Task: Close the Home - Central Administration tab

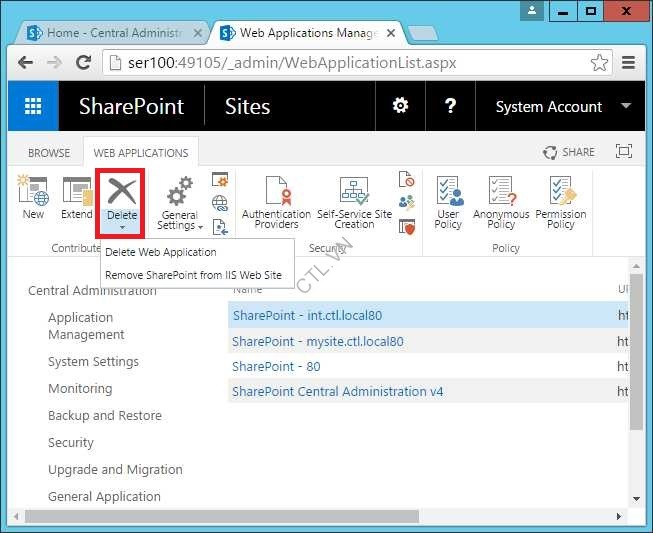Action: pyautogui.click(x=198, y=33)
